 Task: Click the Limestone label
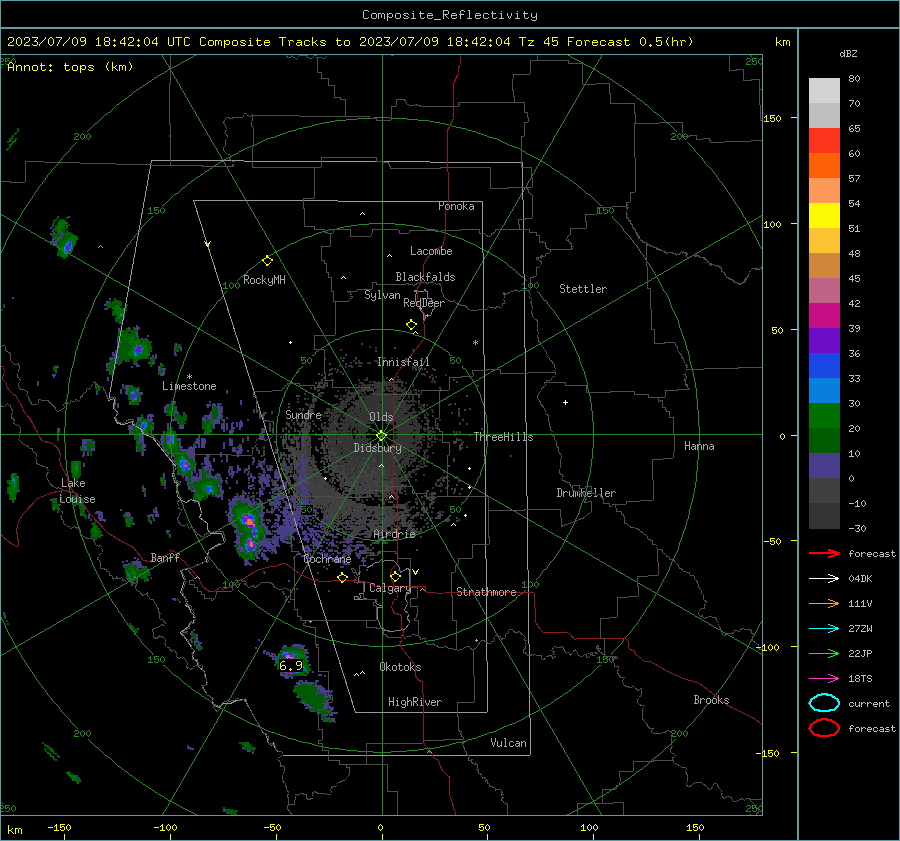coord(189,386)
